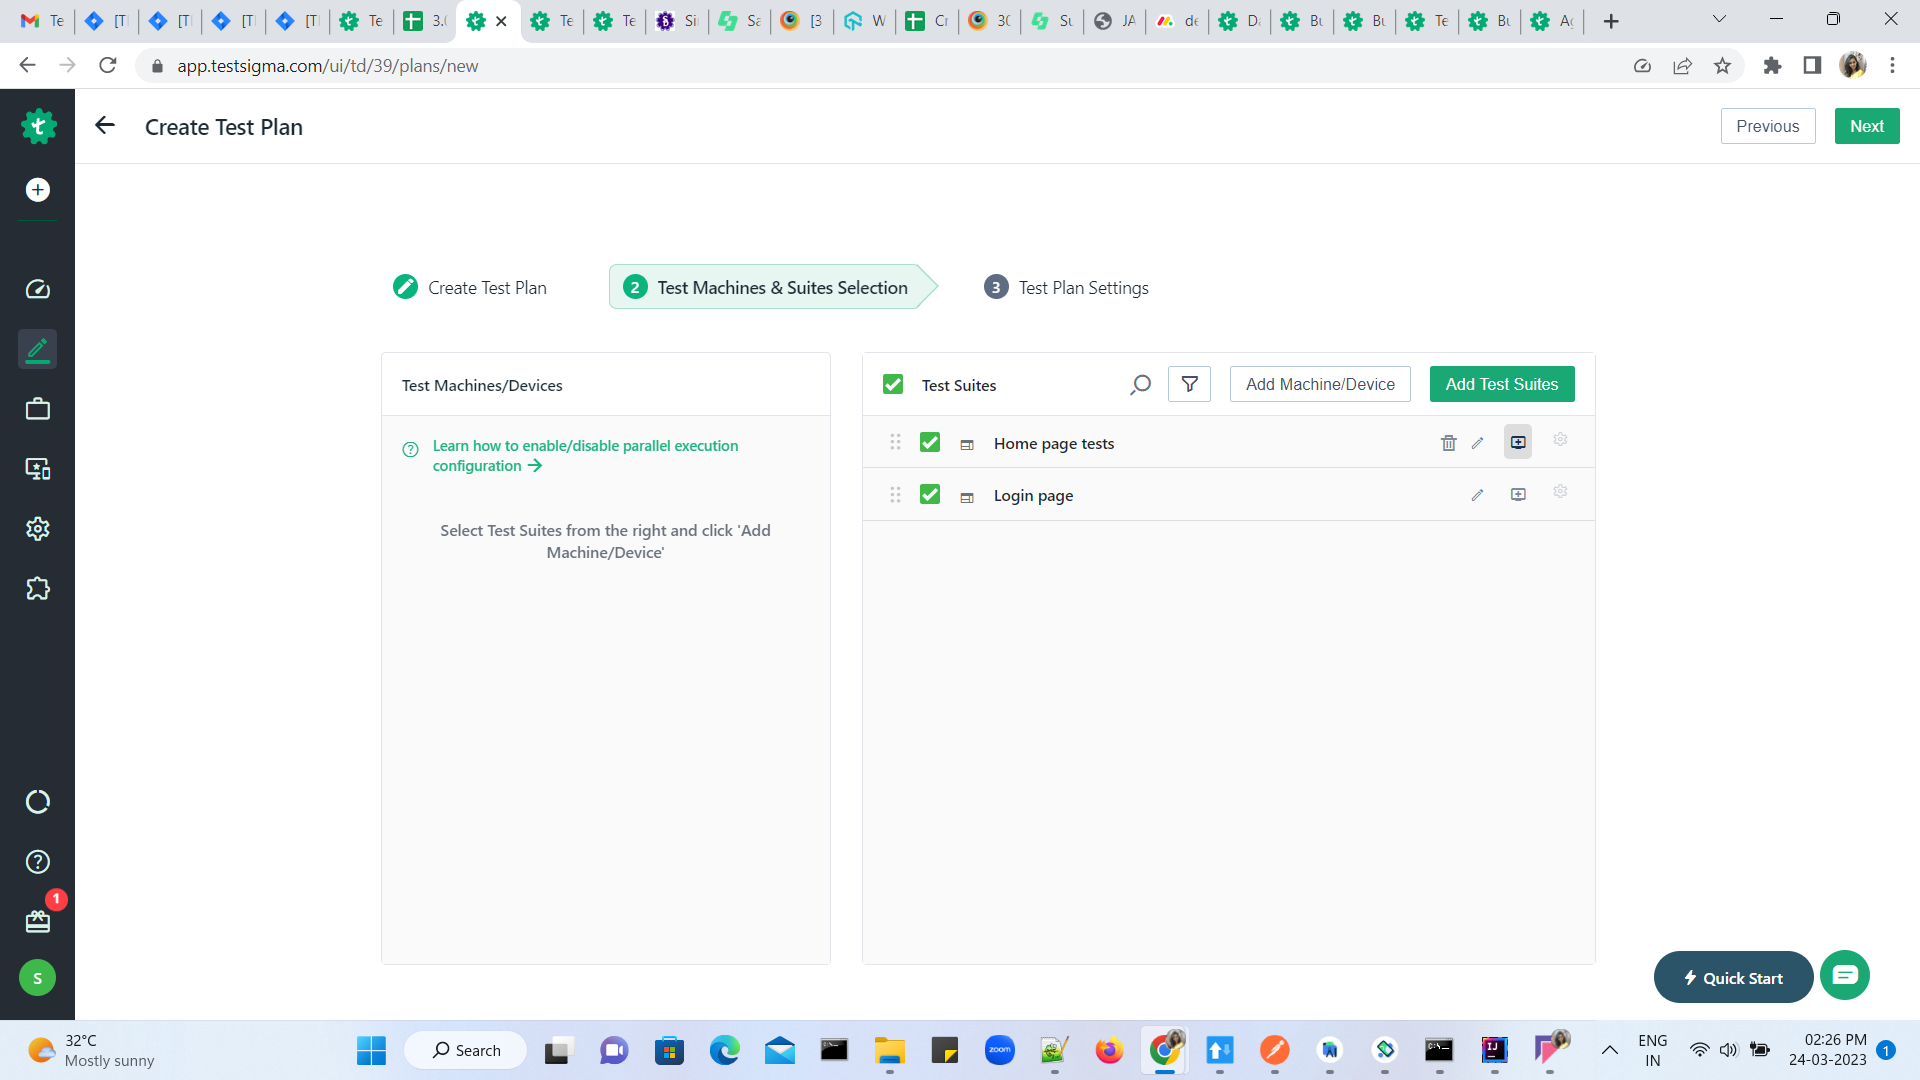Go to Create Test Plan step
Screen dimensions: 1920x1080
[470, 288]
